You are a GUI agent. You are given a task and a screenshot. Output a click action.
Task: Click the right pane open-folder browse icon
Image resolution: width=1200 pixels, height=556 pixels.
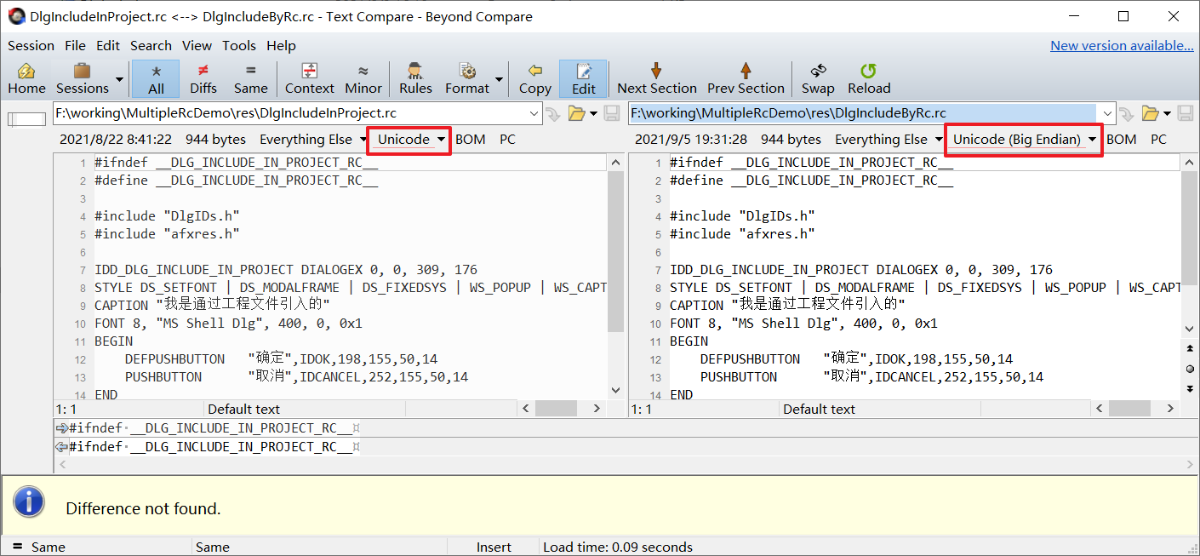(x=1151, y=114)
